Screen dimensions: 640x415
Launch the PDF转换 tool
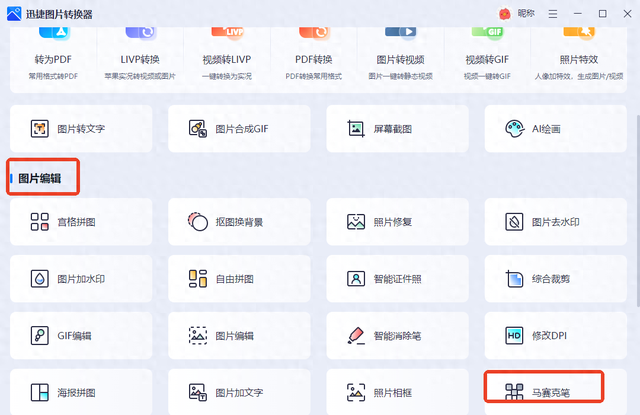pyautogui.click(x=313, y=60)
